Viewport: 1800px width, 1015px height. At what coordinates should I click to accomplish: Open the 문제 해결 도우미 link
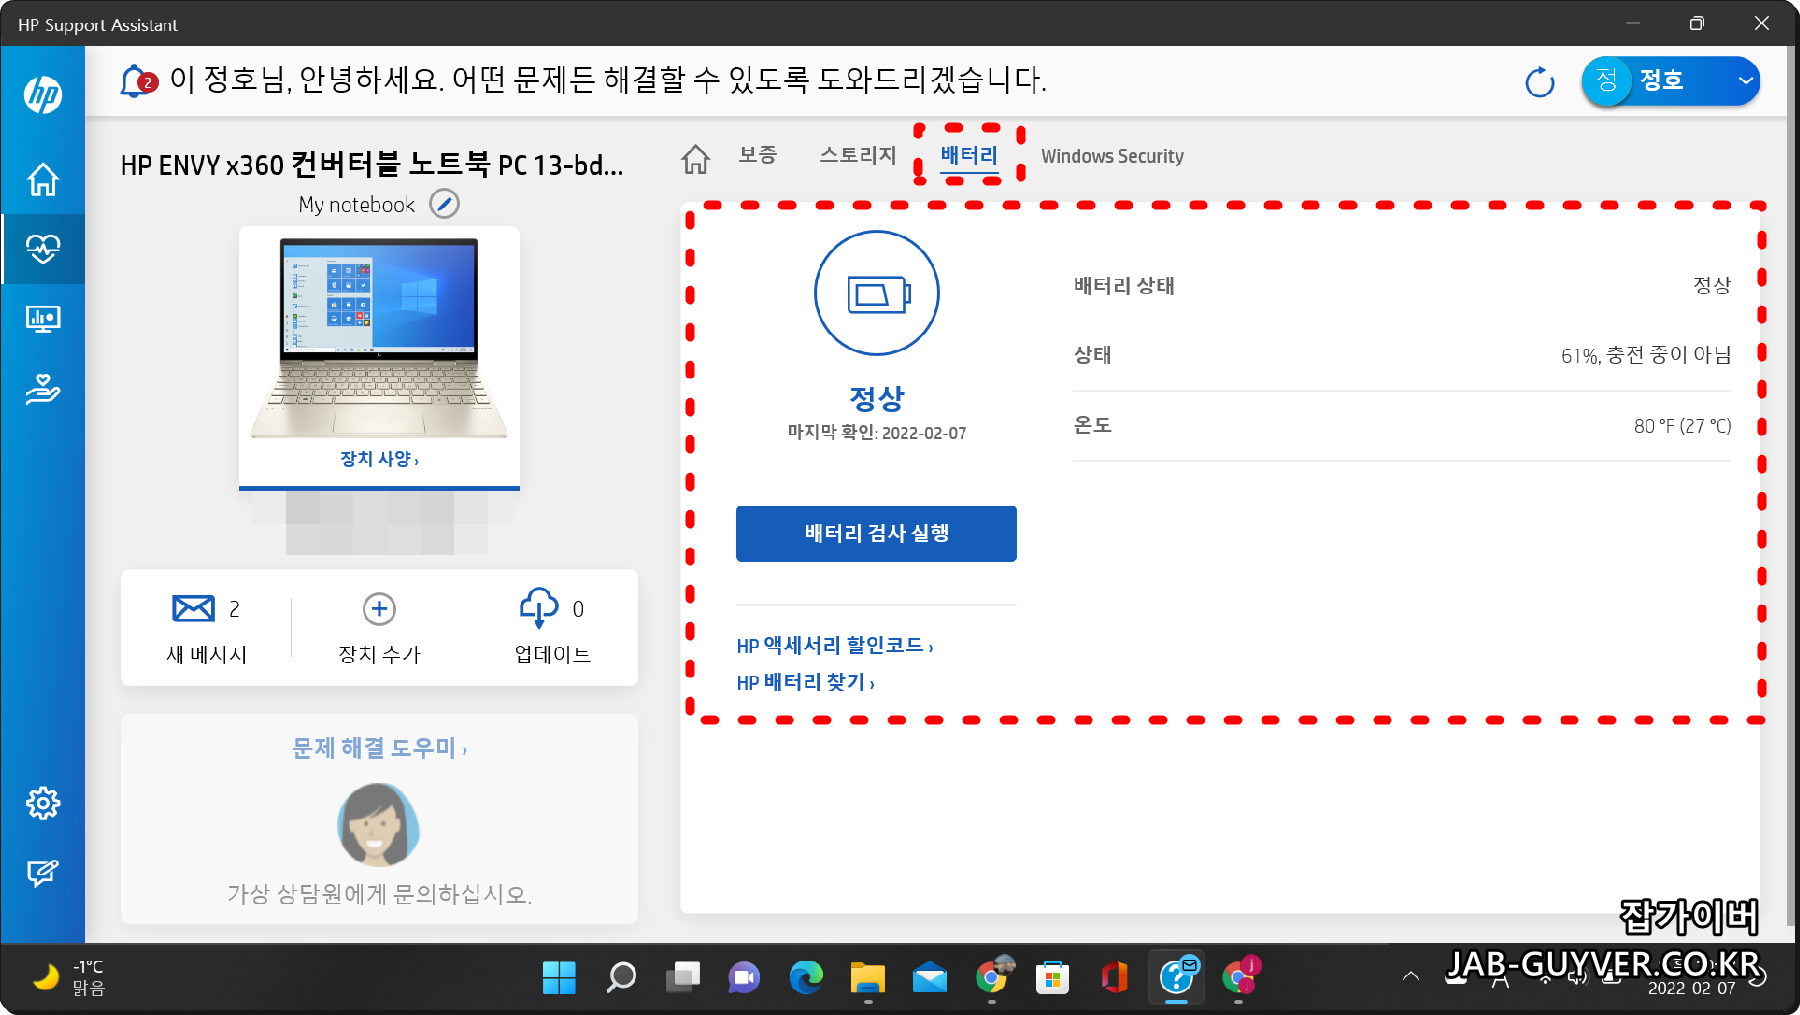click(x=379, y=748)
